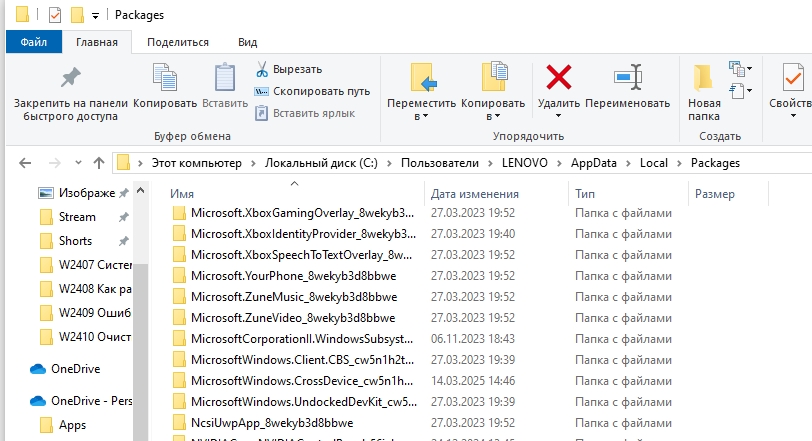Switch to the Поделиться tab

(x=178, y=42)
